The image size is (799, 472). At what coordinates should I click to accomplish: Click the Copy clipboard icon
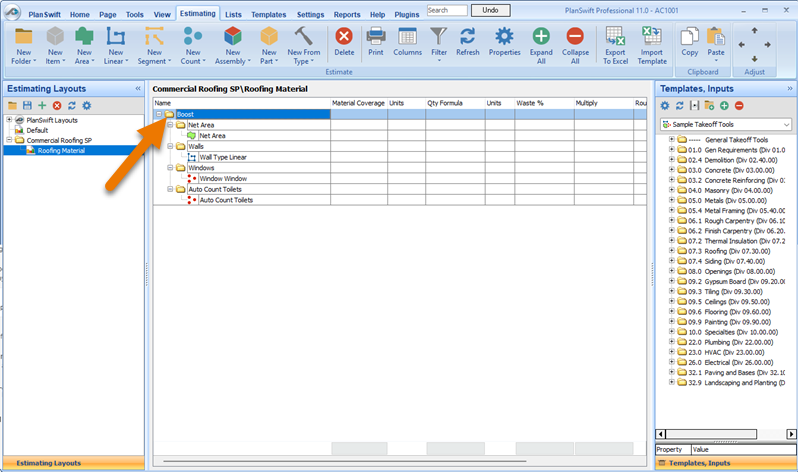689,37
